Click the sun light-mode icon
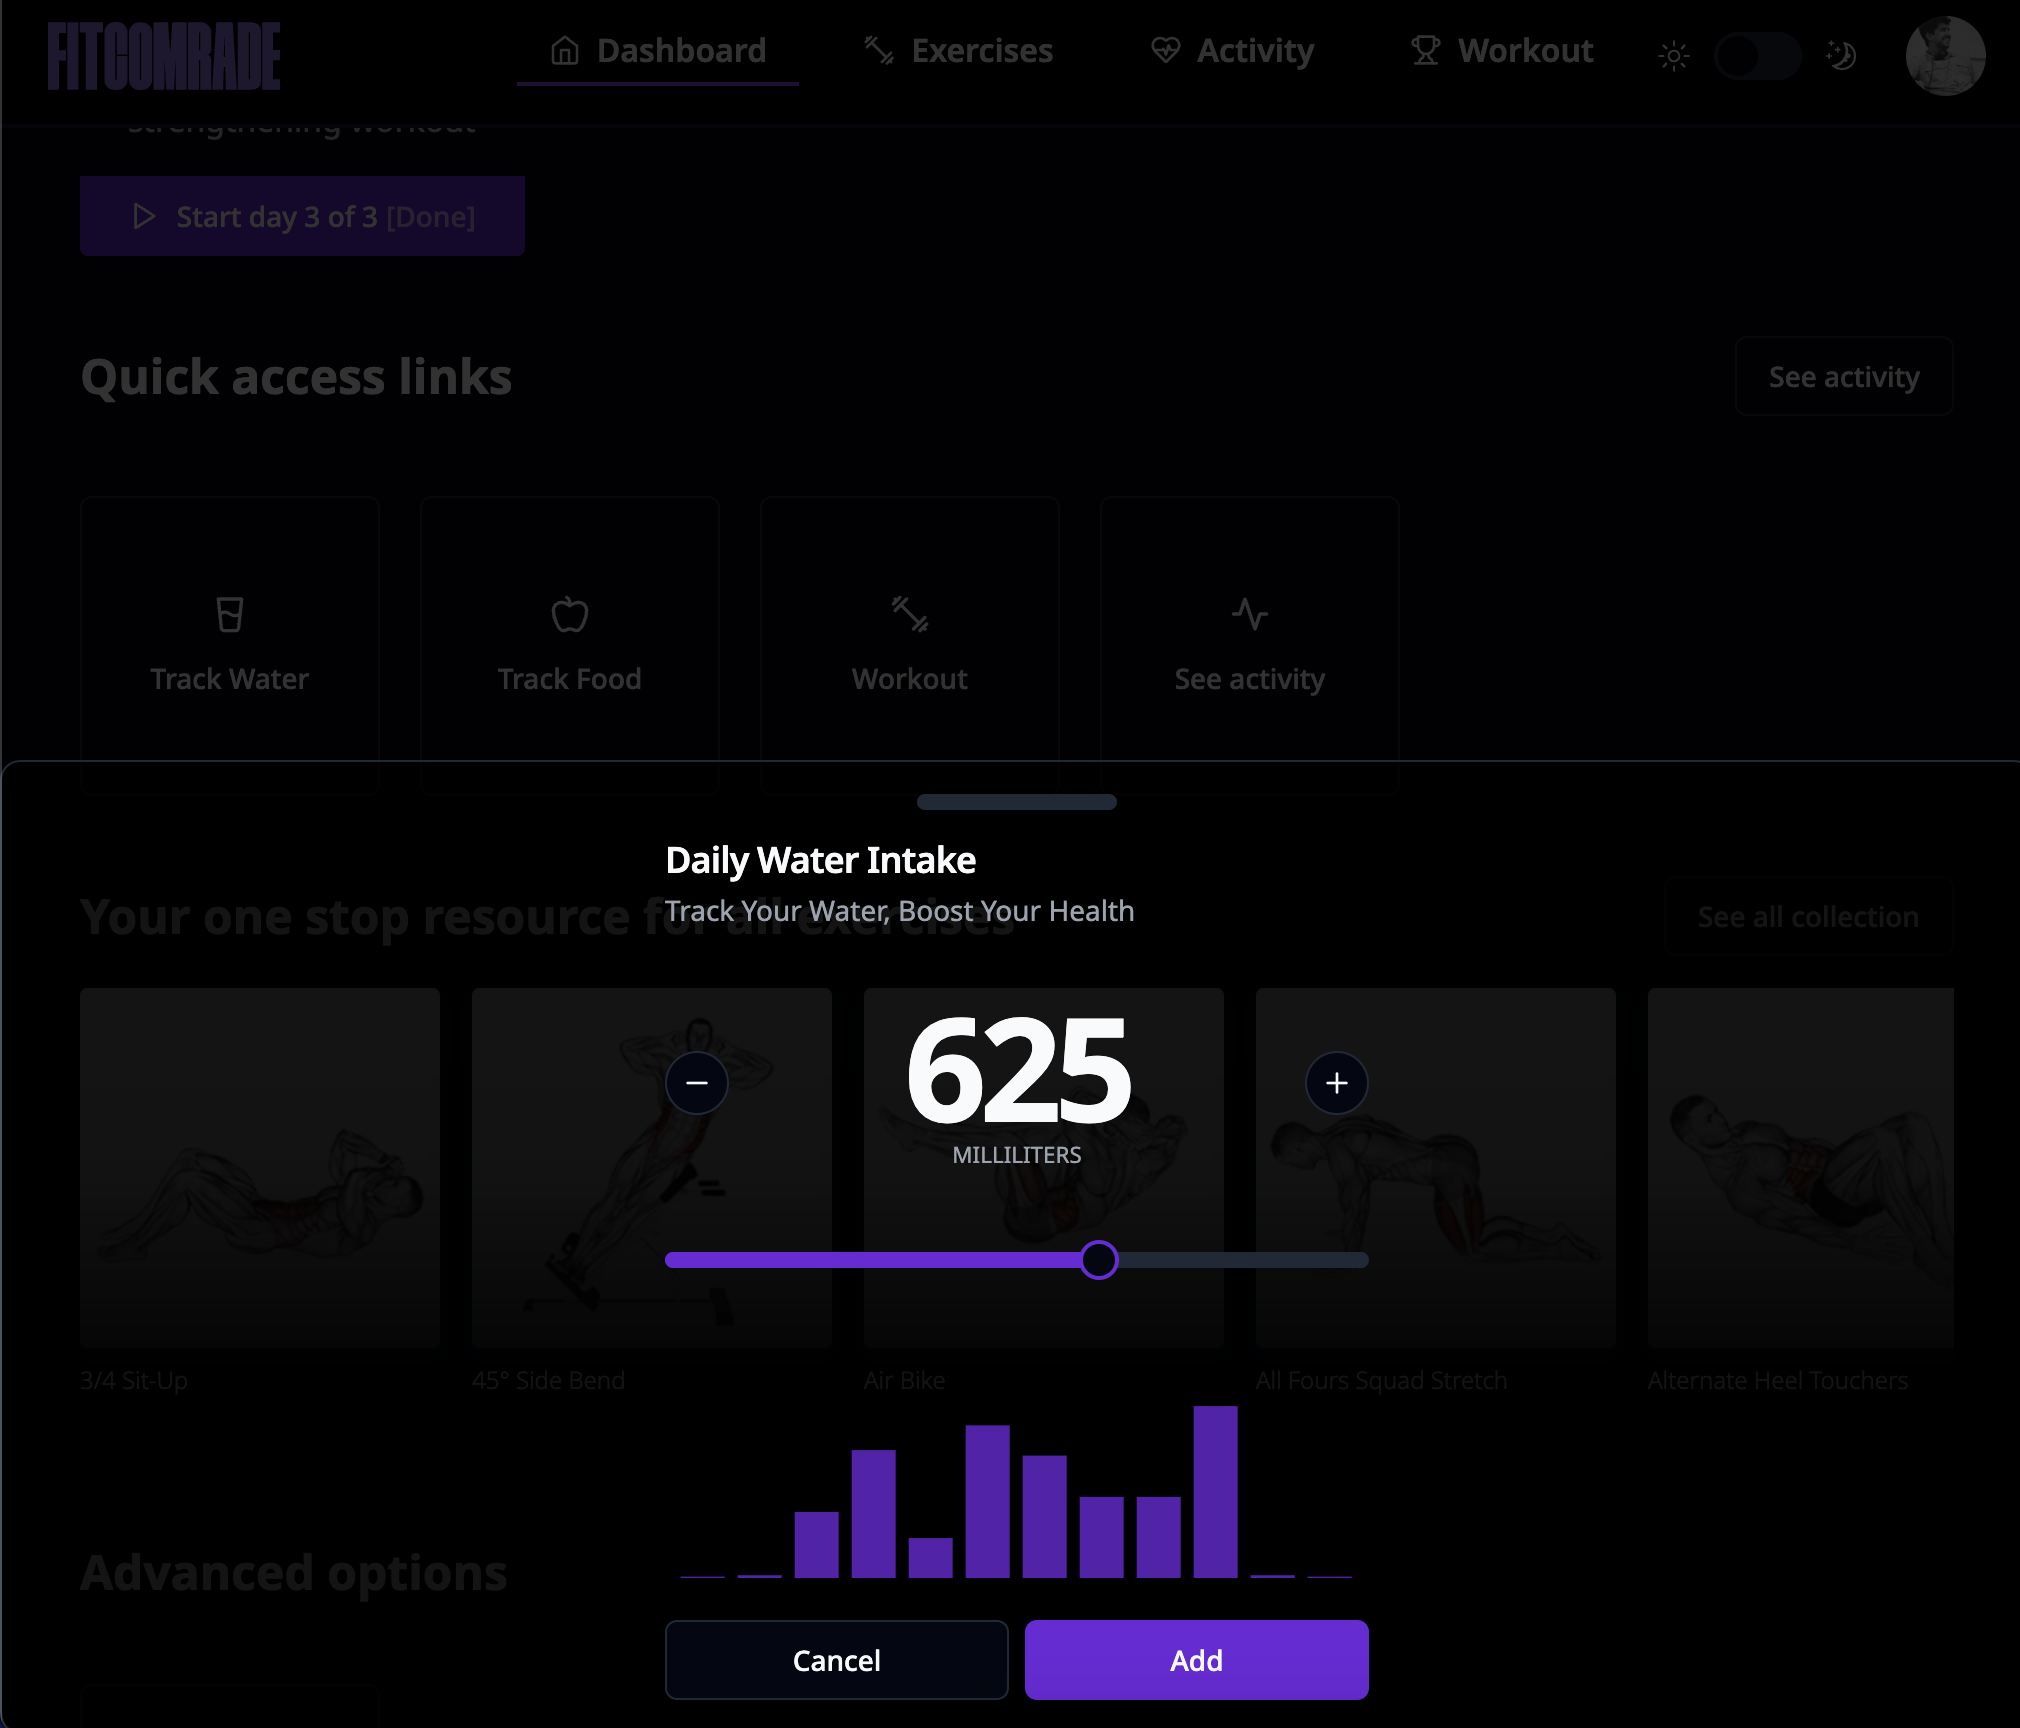This screenshot has width=2020, height=1728. 1673,55
